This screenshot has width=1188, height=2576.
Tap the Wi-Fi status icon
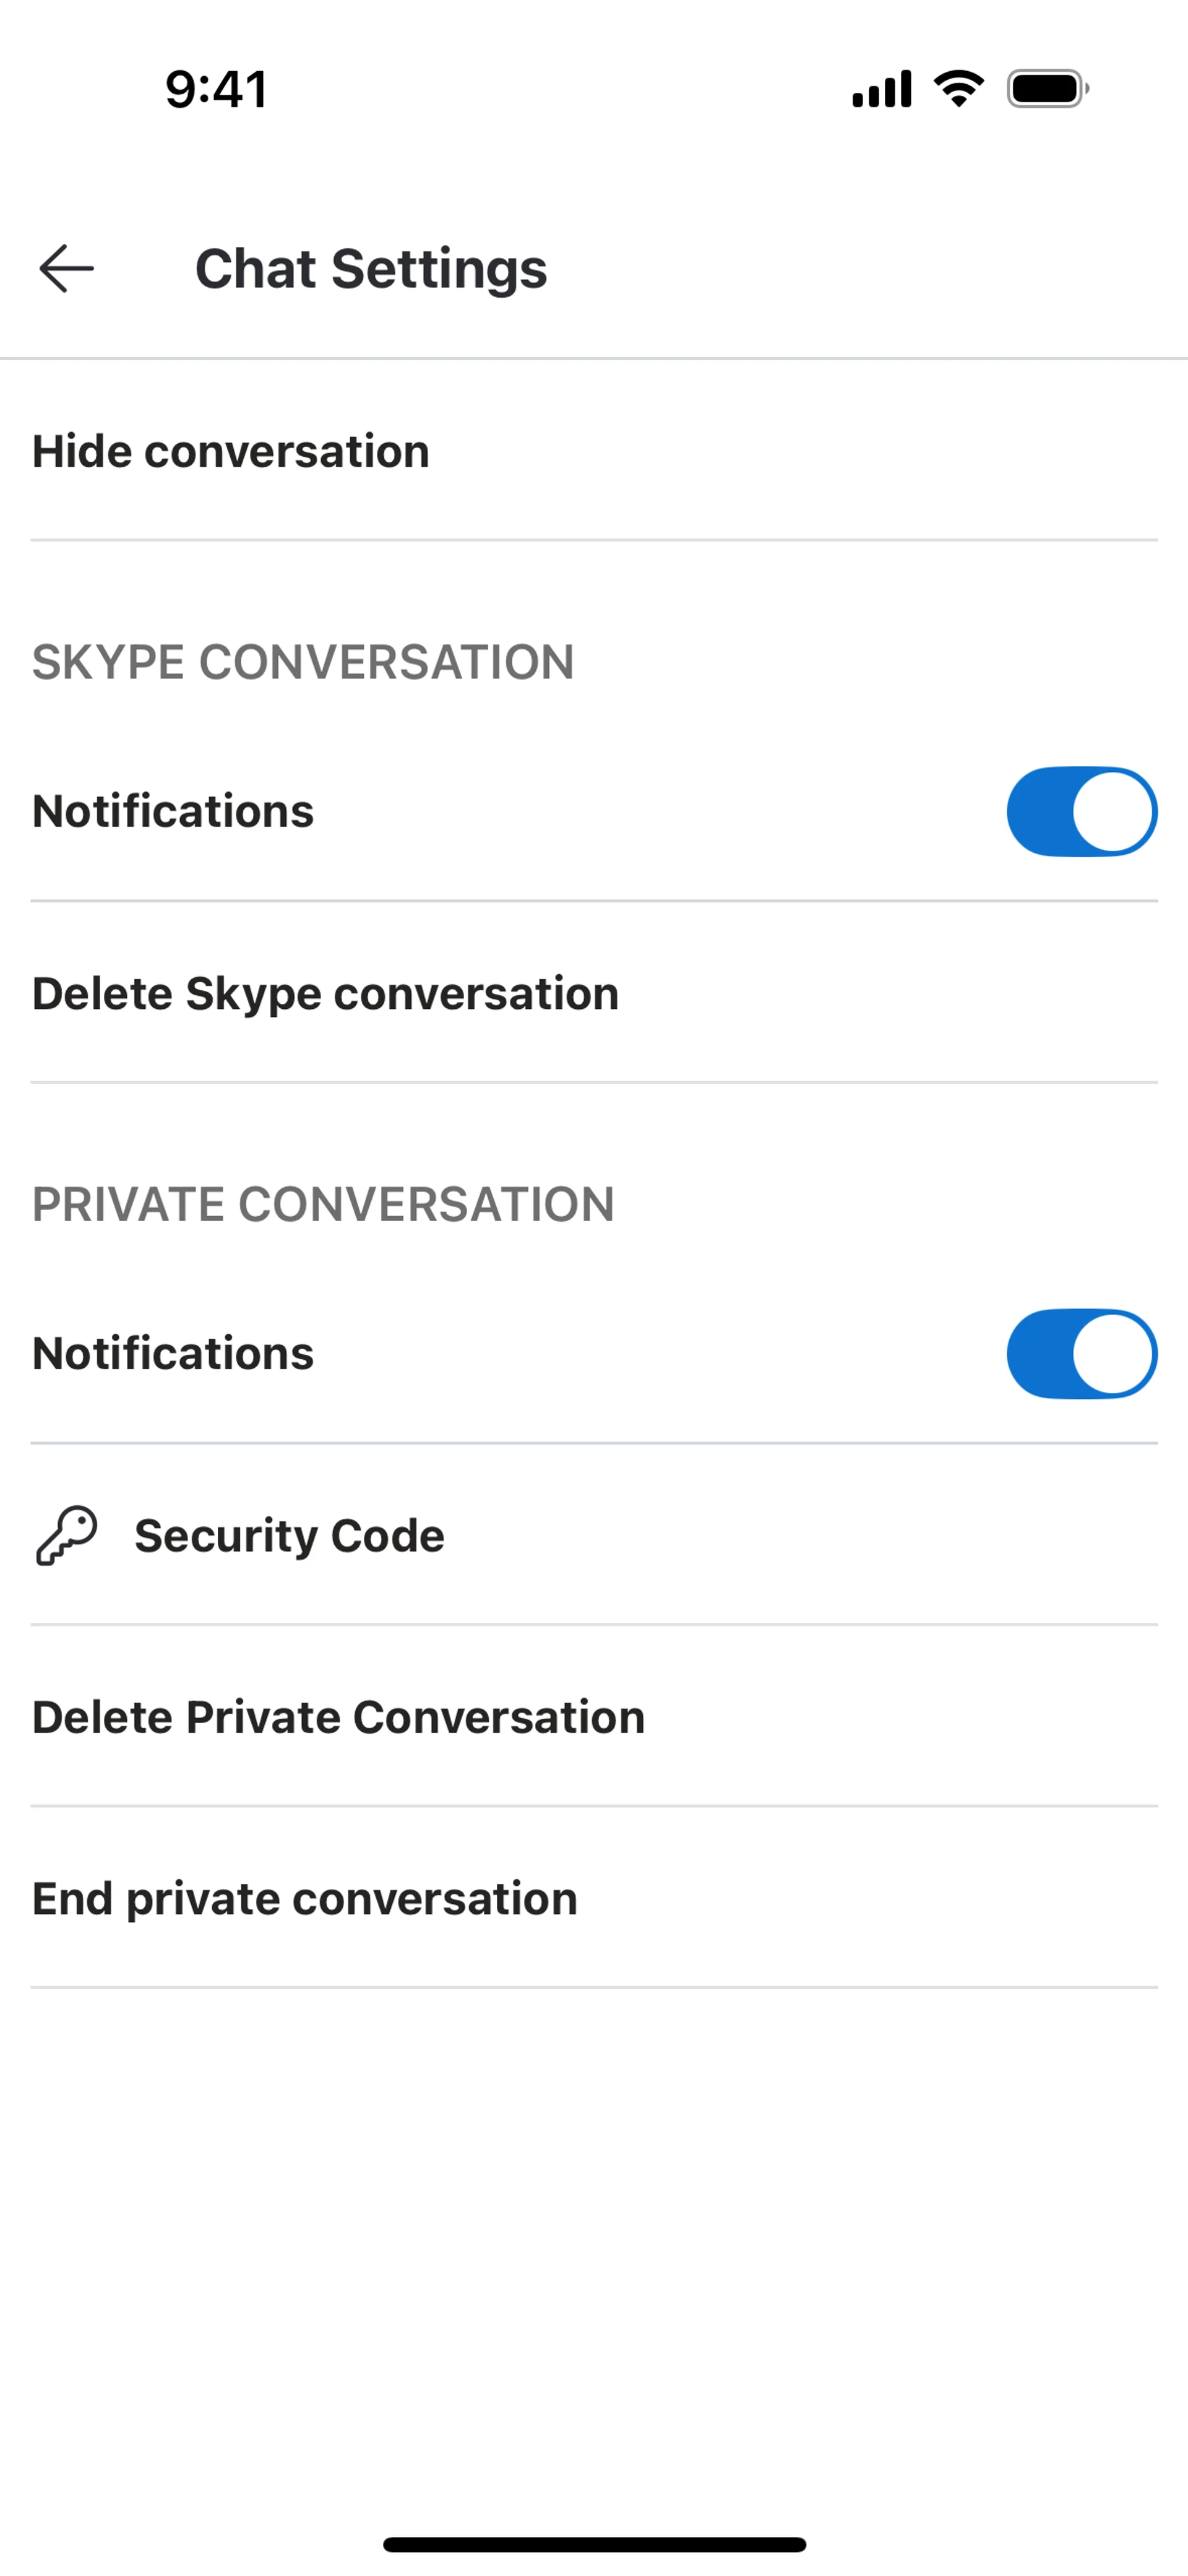point(958,89)
